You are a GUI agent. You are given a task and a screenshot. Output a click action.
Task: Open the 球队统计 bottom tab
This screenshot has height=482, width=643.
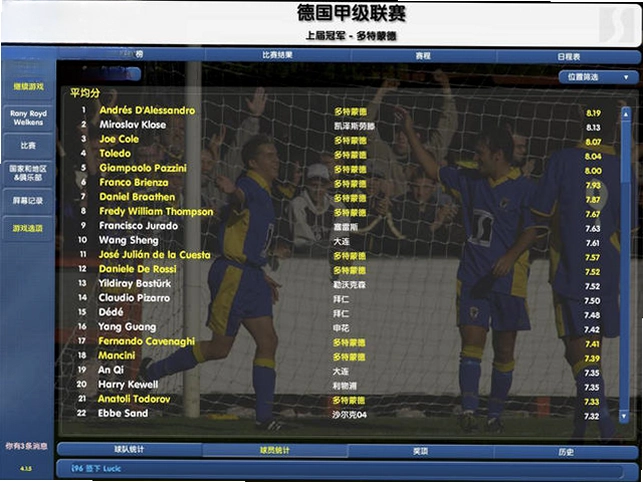(130, 449)
